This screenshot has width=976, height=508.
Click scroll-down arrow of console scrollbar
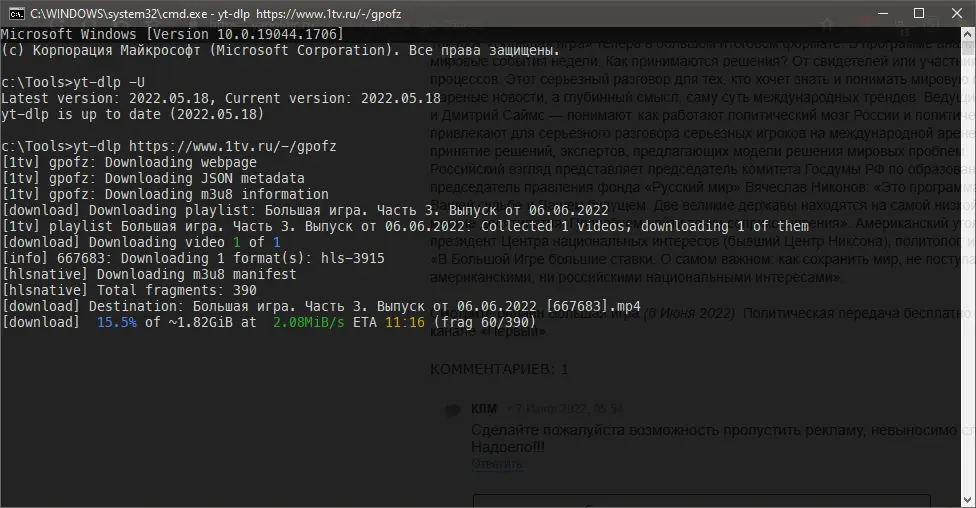pos(968,499)
